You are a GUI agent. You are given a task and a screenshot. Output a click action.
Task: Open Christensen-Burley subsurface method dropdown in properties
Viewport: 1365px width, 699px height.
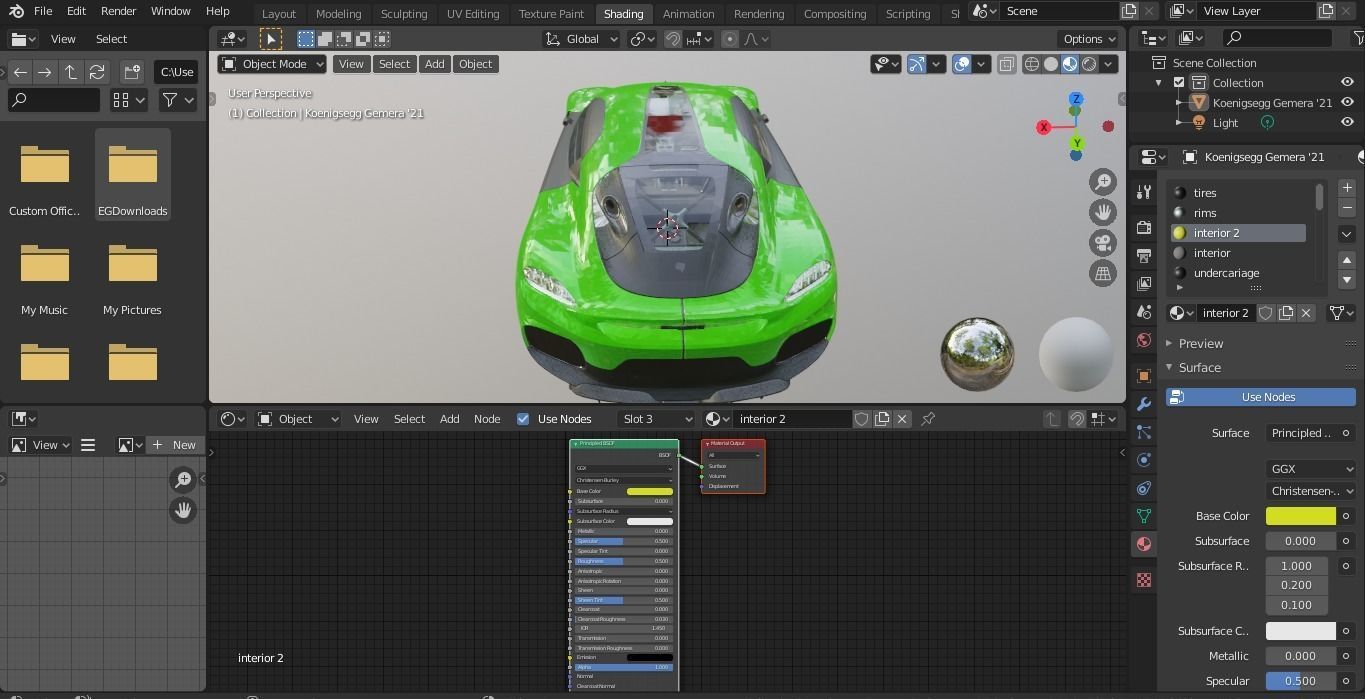point(1311,491)
